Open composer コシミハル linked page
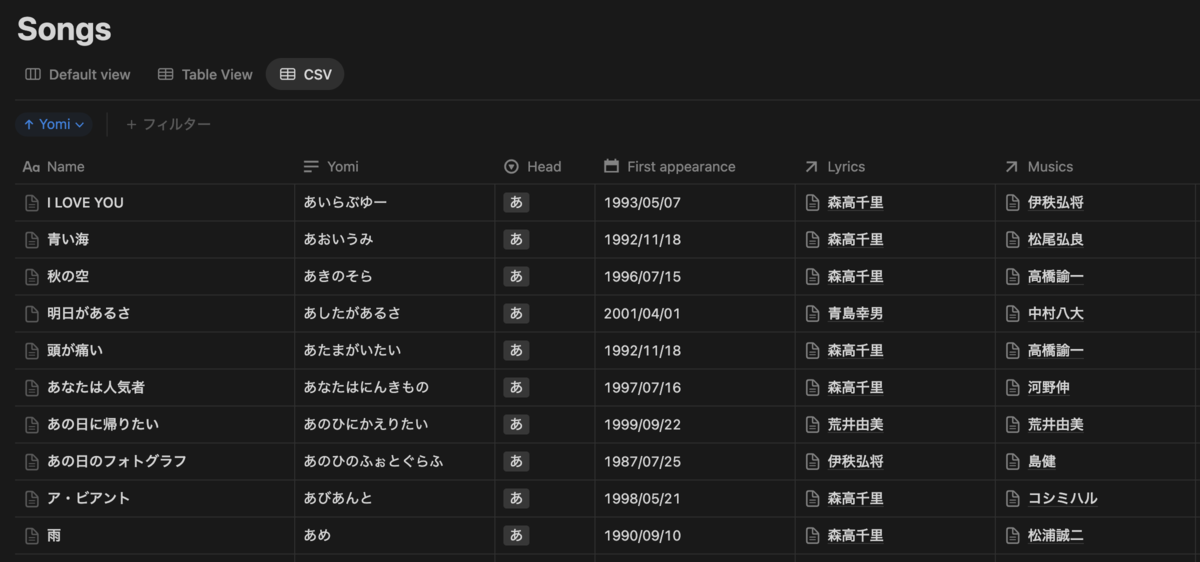Screen dimensions: 1200x562 click(1063, 498)
